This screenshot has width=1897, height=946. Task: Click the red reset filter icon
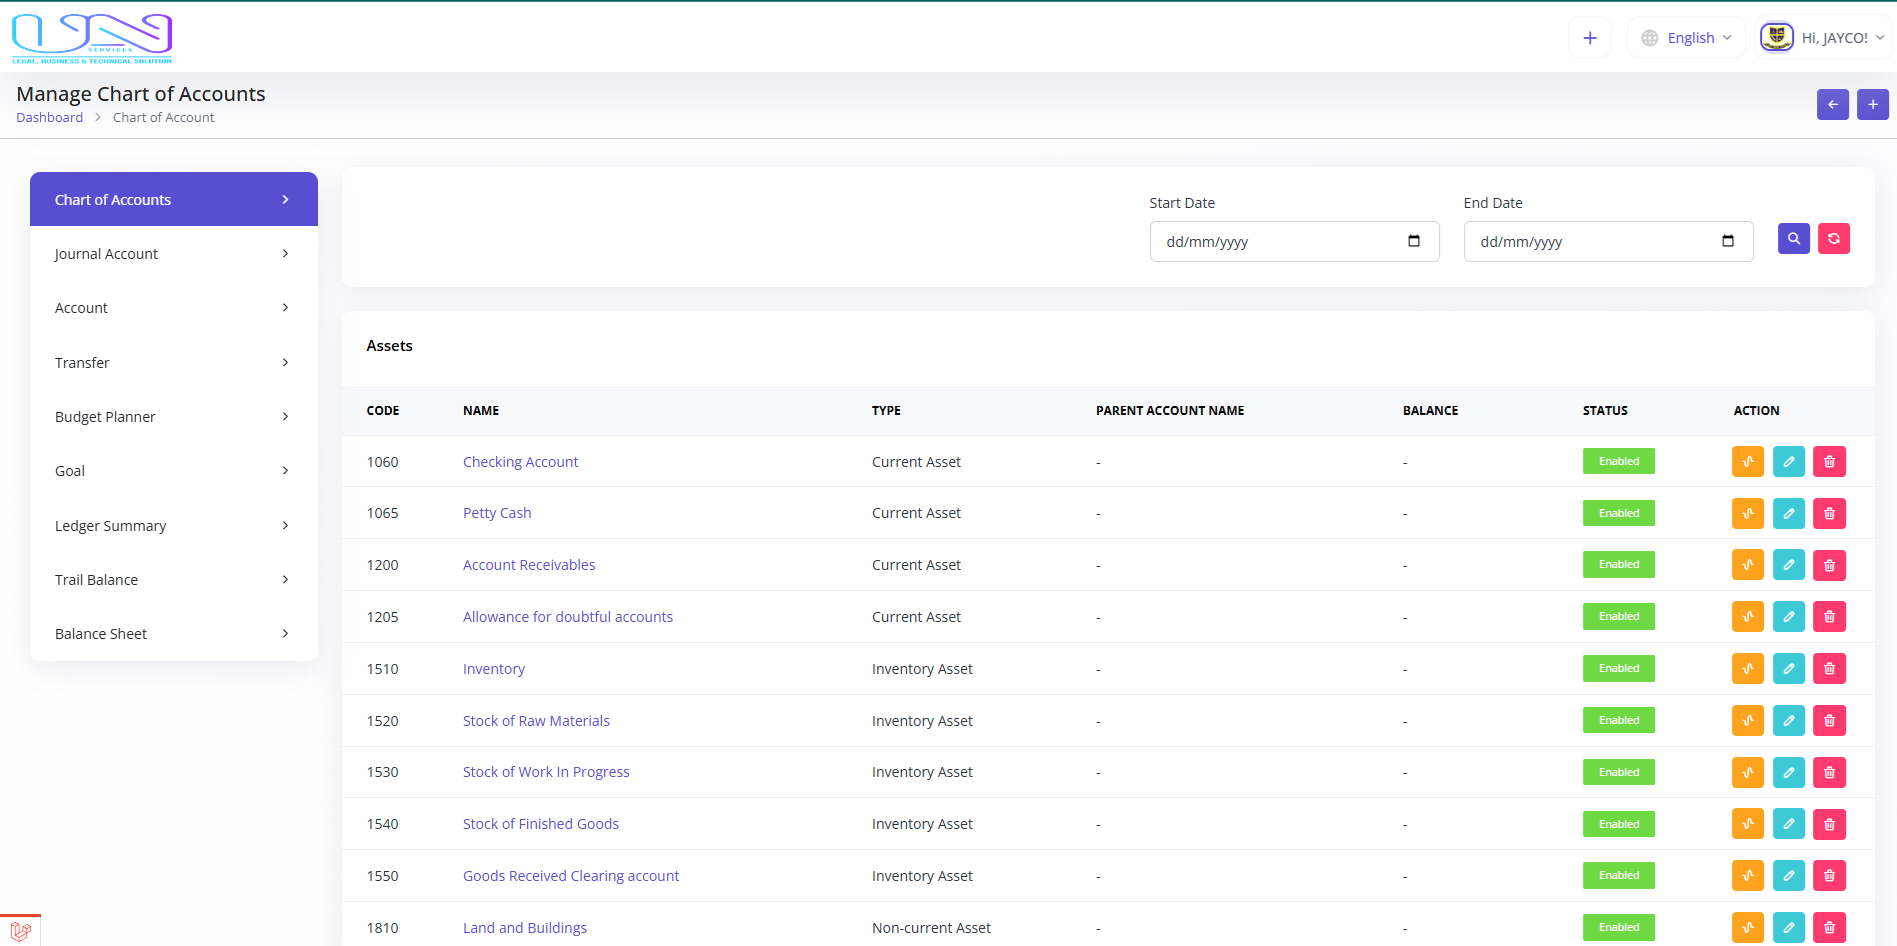[1833, 239]
